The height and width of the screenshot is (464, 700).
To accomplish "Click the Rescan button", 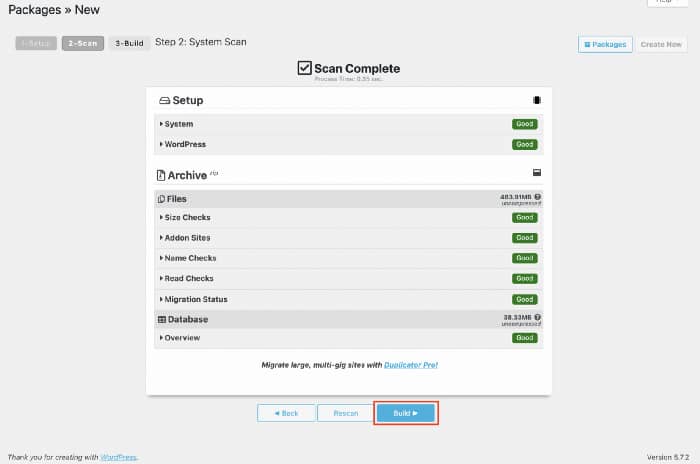I will [x=345, y=413].
